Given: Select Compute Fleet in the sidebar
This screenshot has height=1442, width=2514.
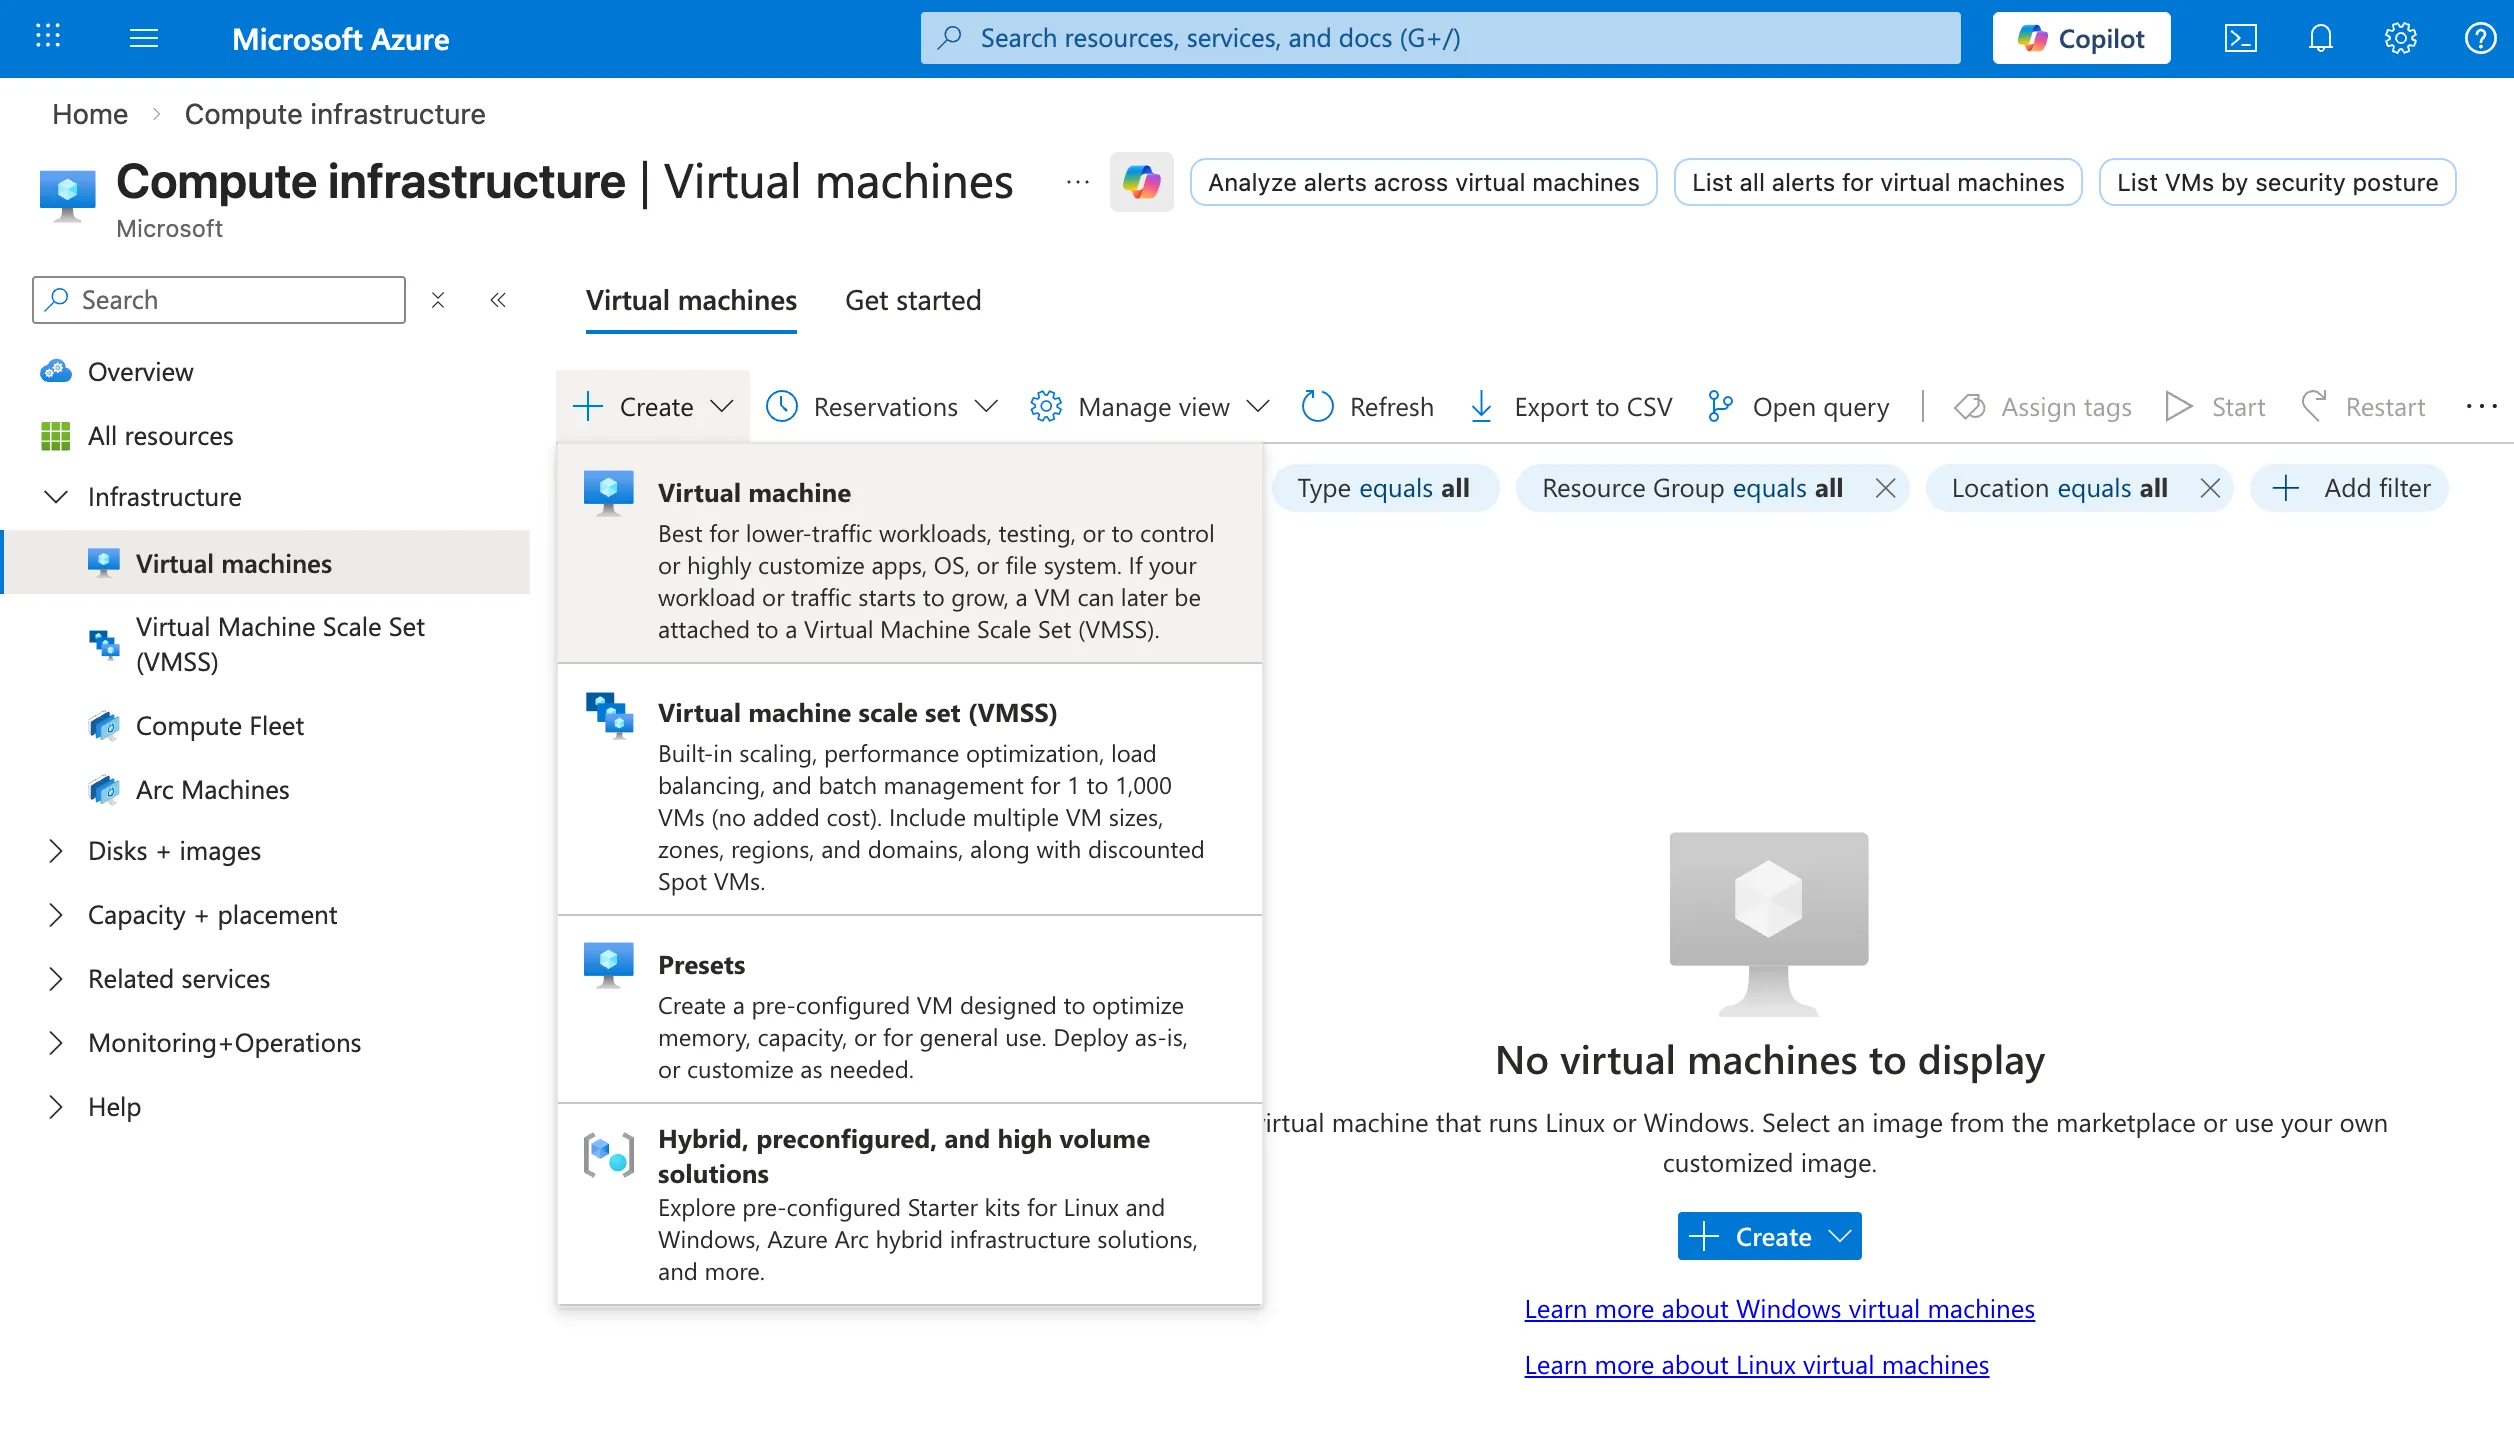Looking at the screenshot, I should [219, 725].
